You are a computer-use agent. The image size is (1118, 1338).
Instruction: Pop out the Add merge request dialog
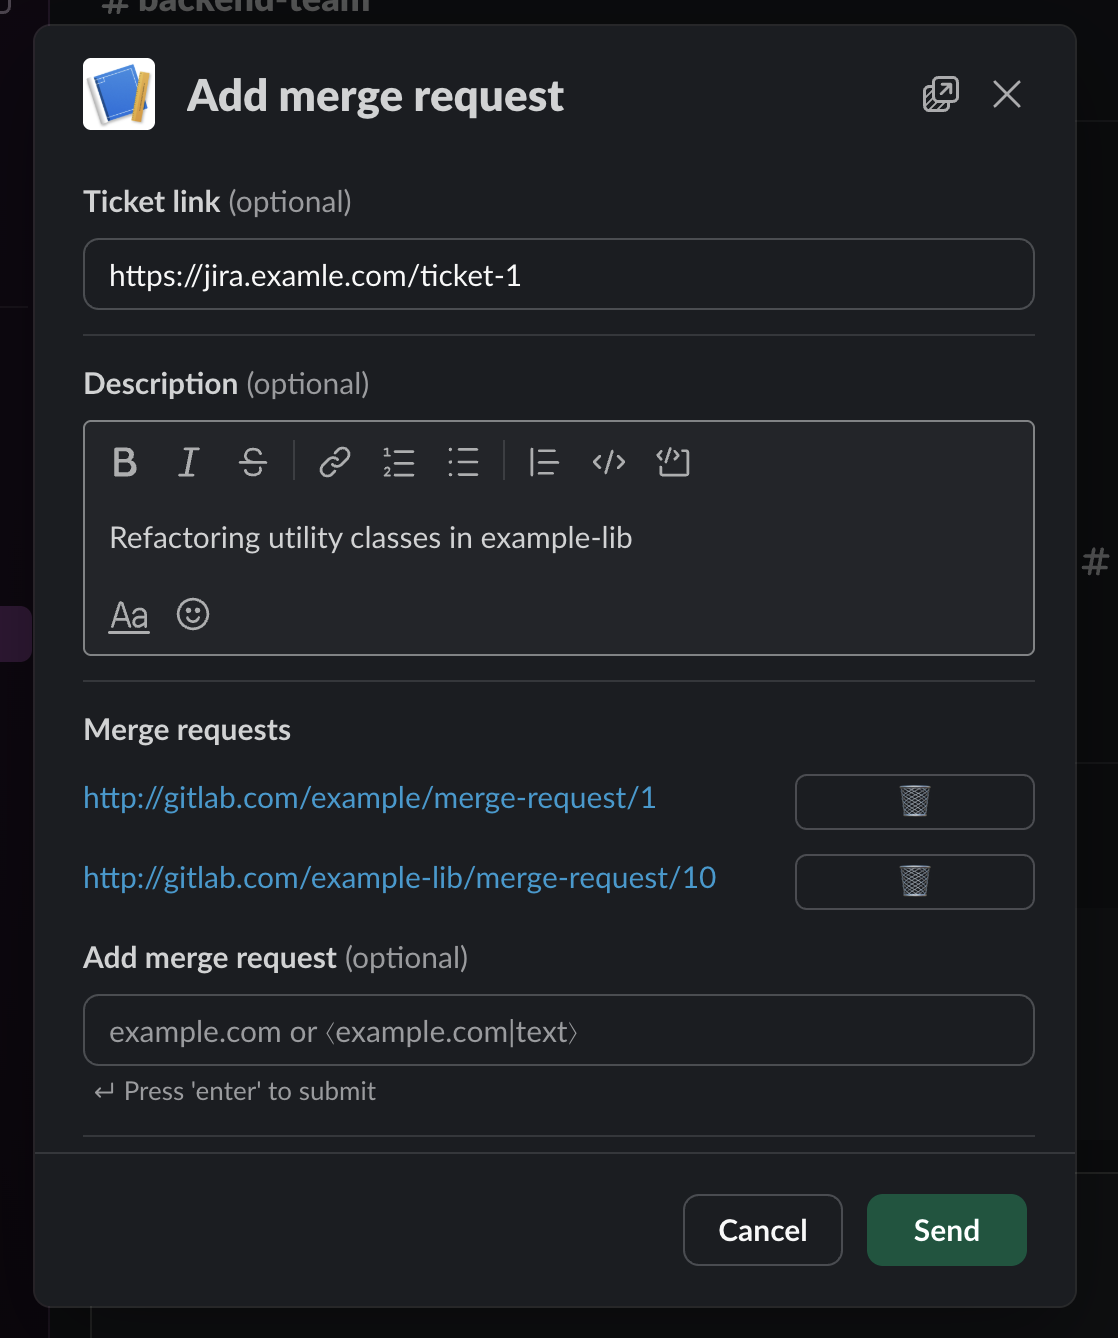click(938, 94)
